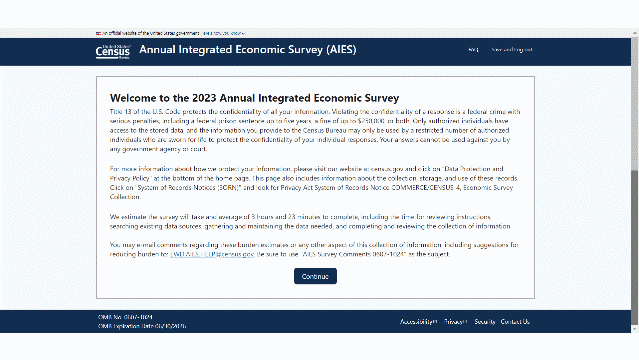Click the OMB expiration date text in the footer
Screen dimensions: 639x360
coord(142,326)
